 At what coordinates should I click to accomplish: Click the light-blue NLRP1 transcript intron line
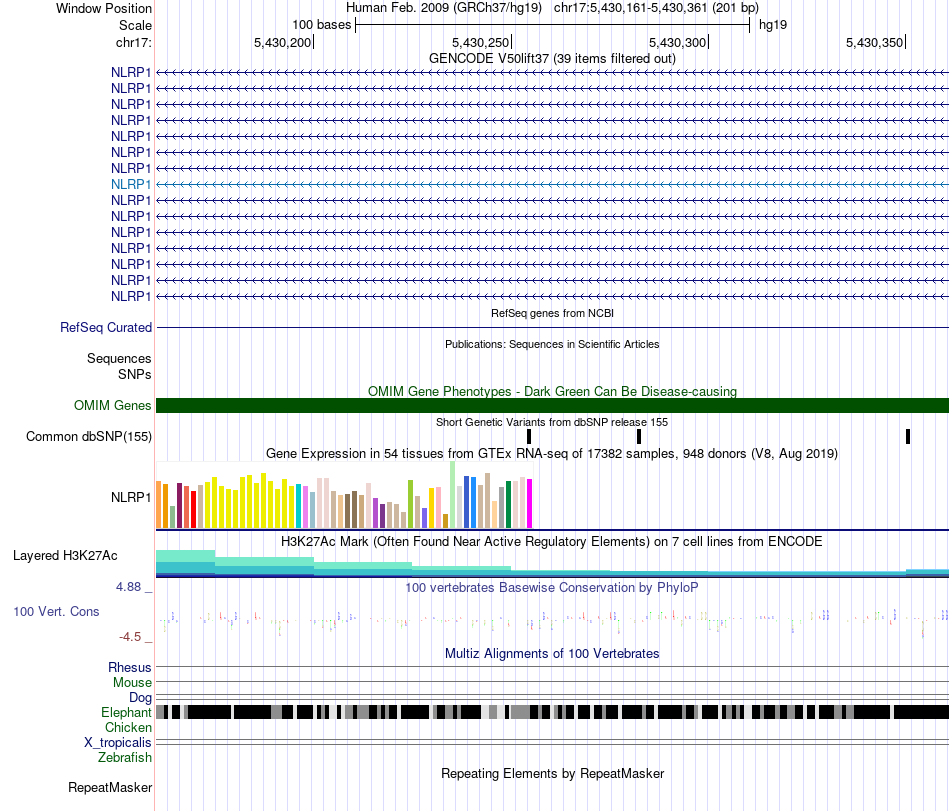[x=552, y=184]
